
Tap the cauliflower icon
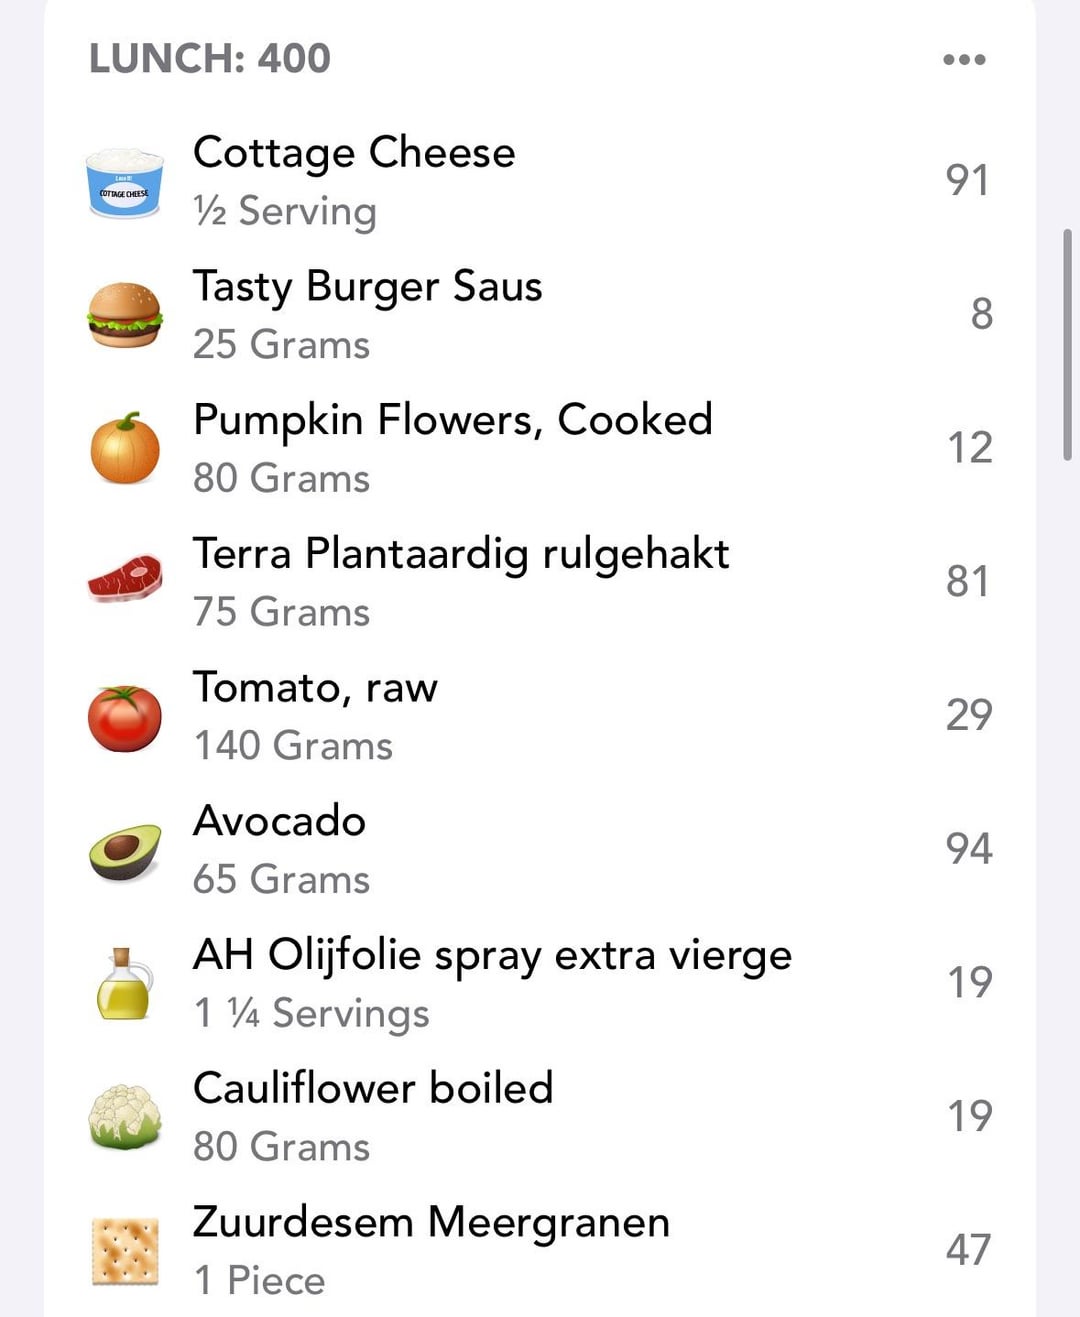click(124, 1117)
